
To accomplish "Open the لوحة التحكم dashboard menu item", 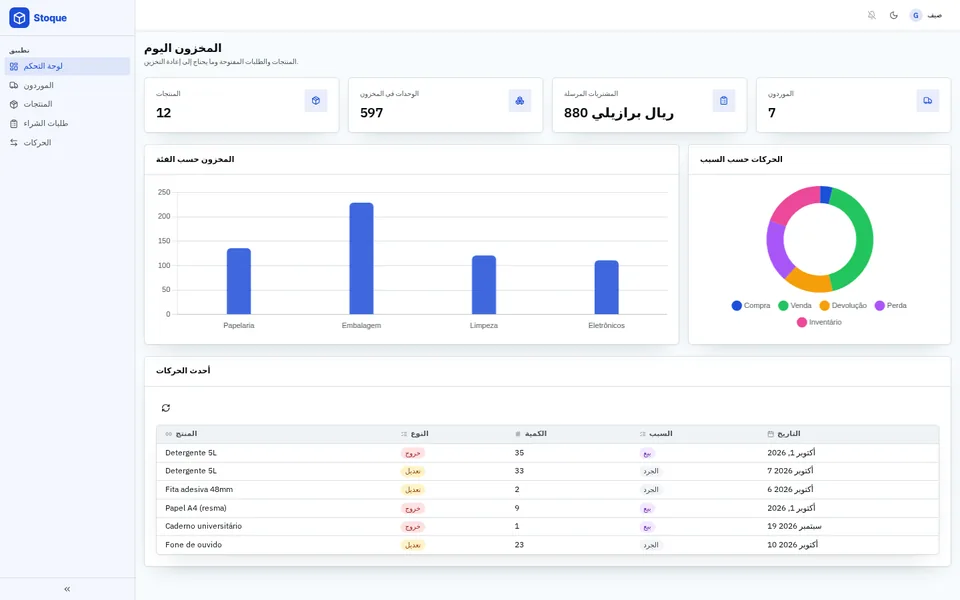I will pyautogui.click(x=67, y=66).
